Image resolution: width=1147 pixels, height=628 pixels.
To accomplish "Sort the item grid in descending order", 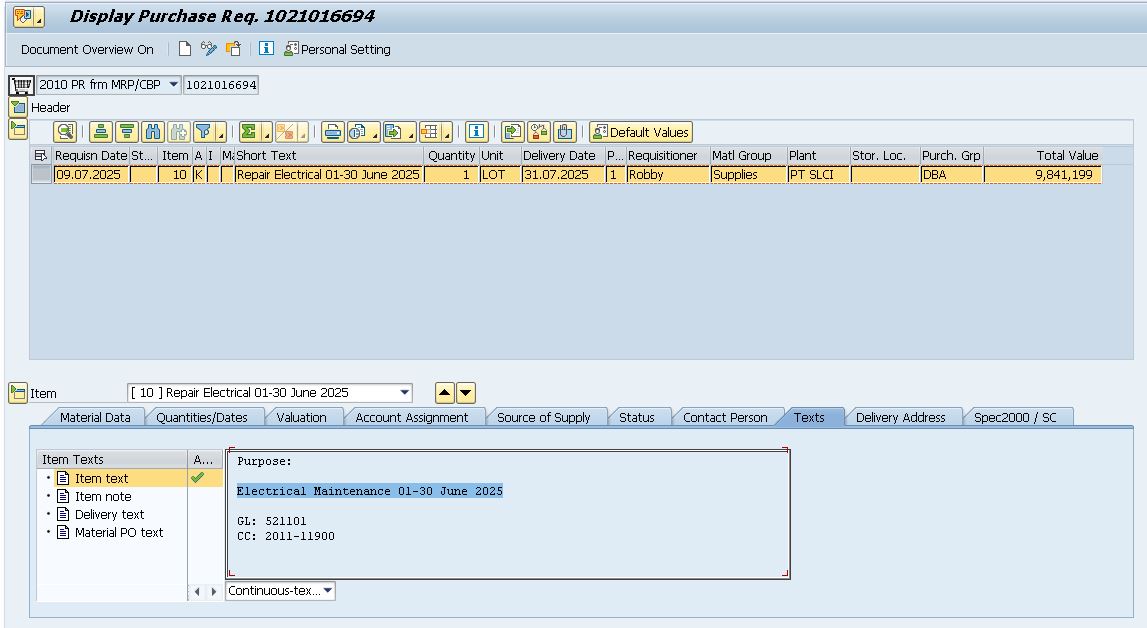I will tap(127, 132).
